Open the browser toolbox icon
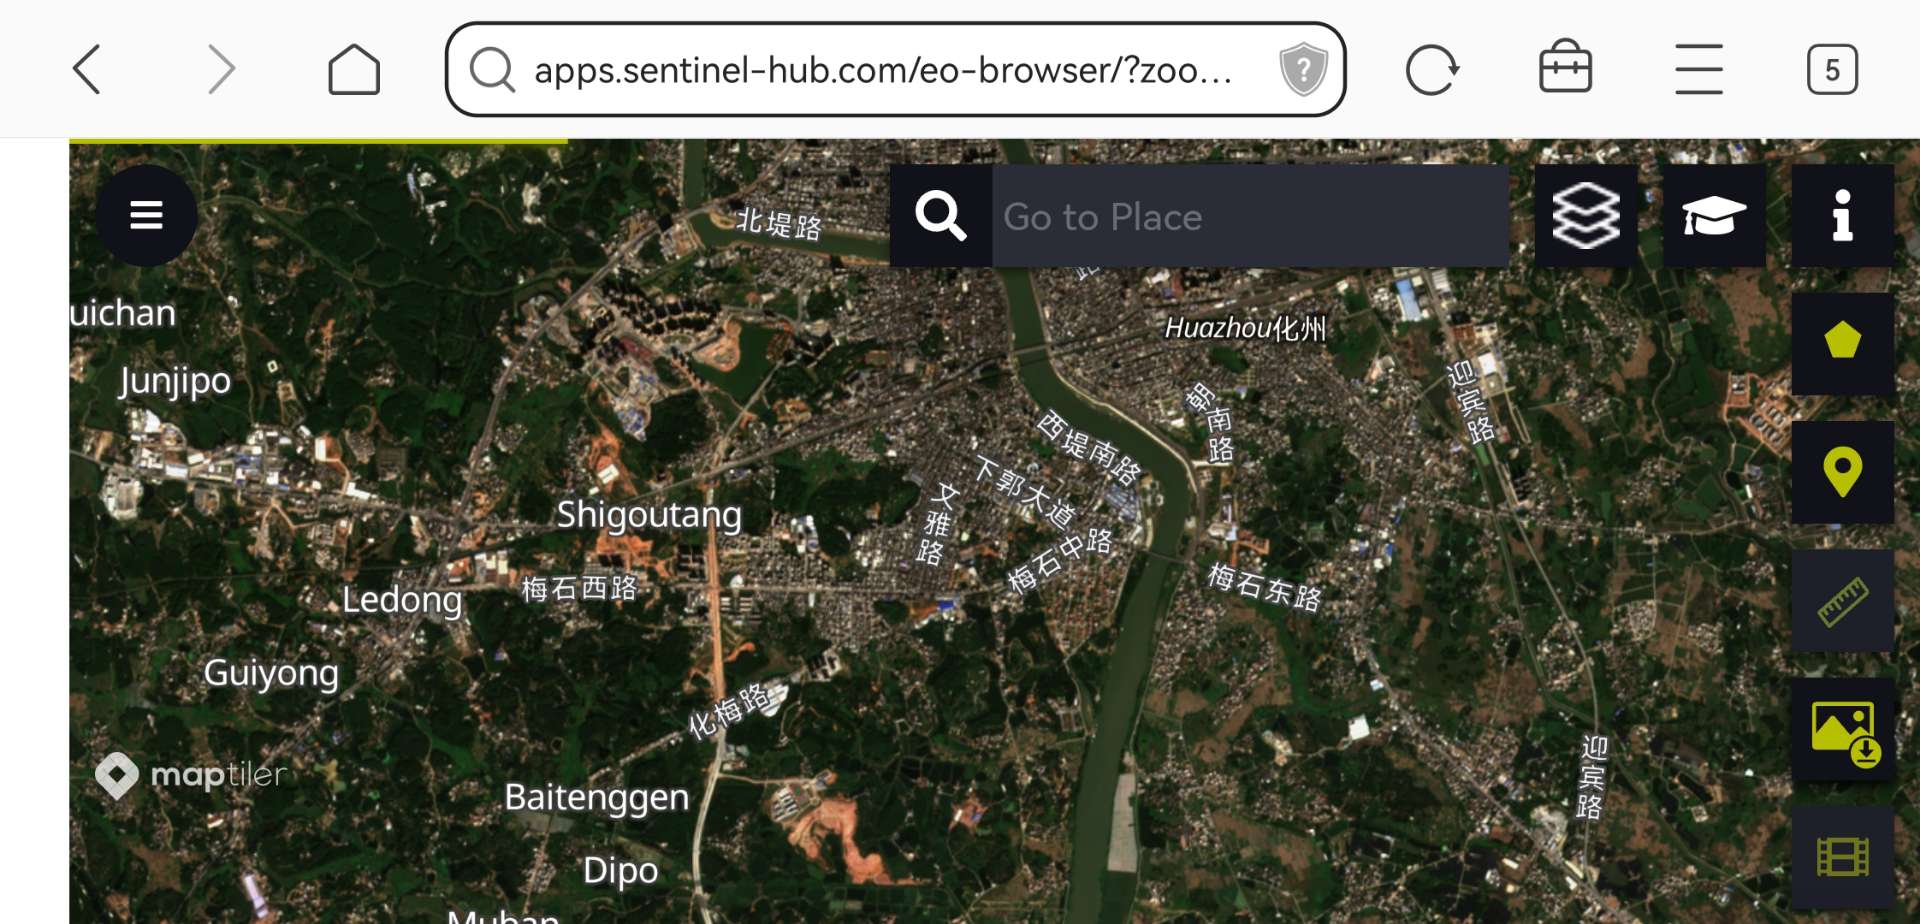The height and width of the screenshot is (924, 1920). click(x=1565, y=67)
